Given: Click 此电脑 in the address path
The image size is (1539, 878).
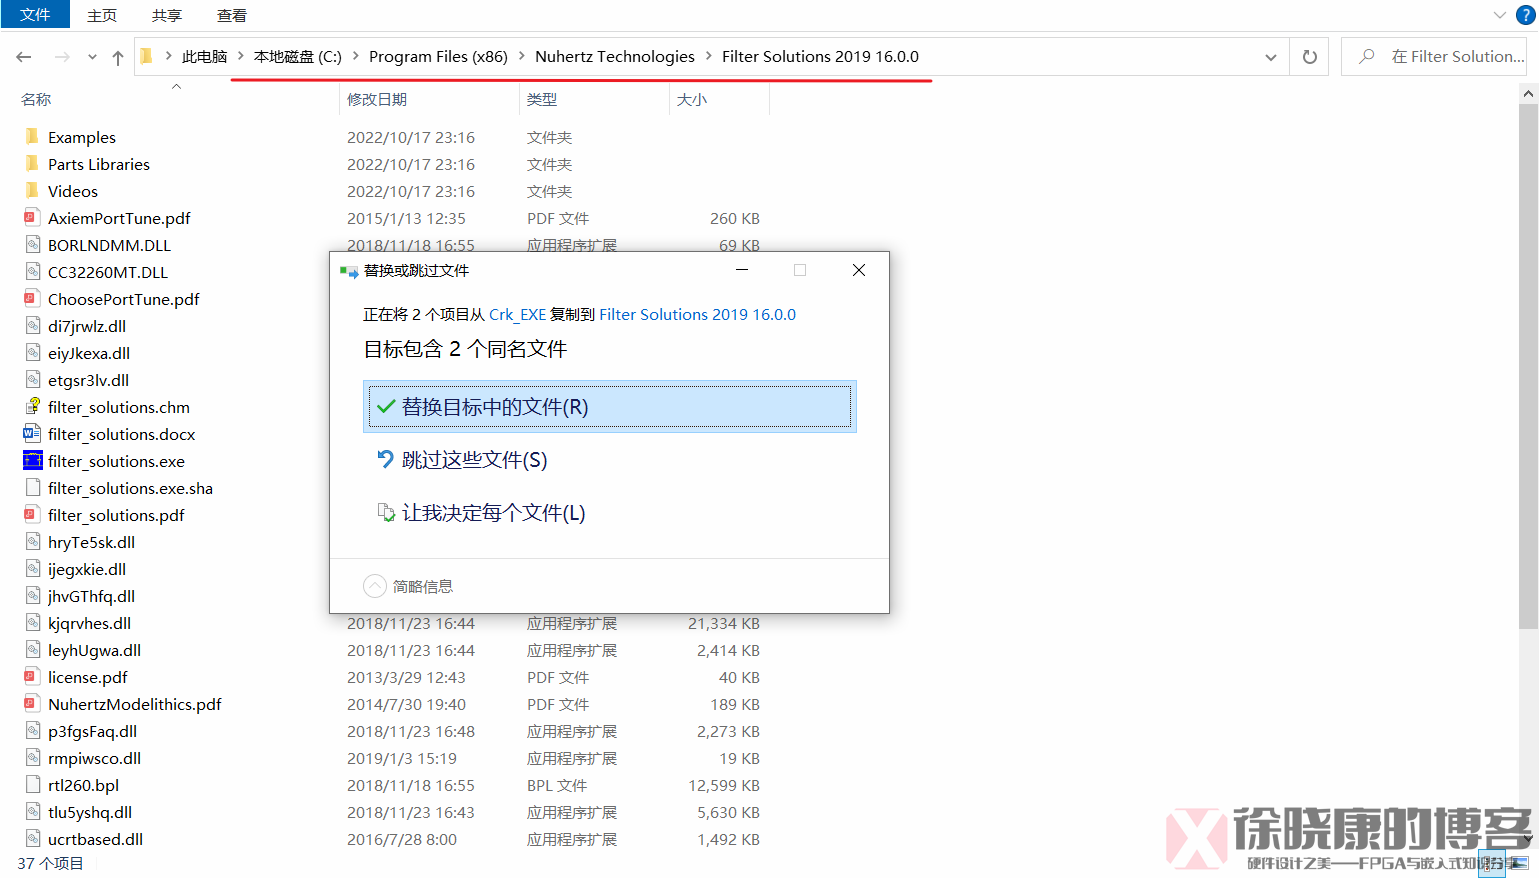Looking at the screenshot, I should pos(204,57).
